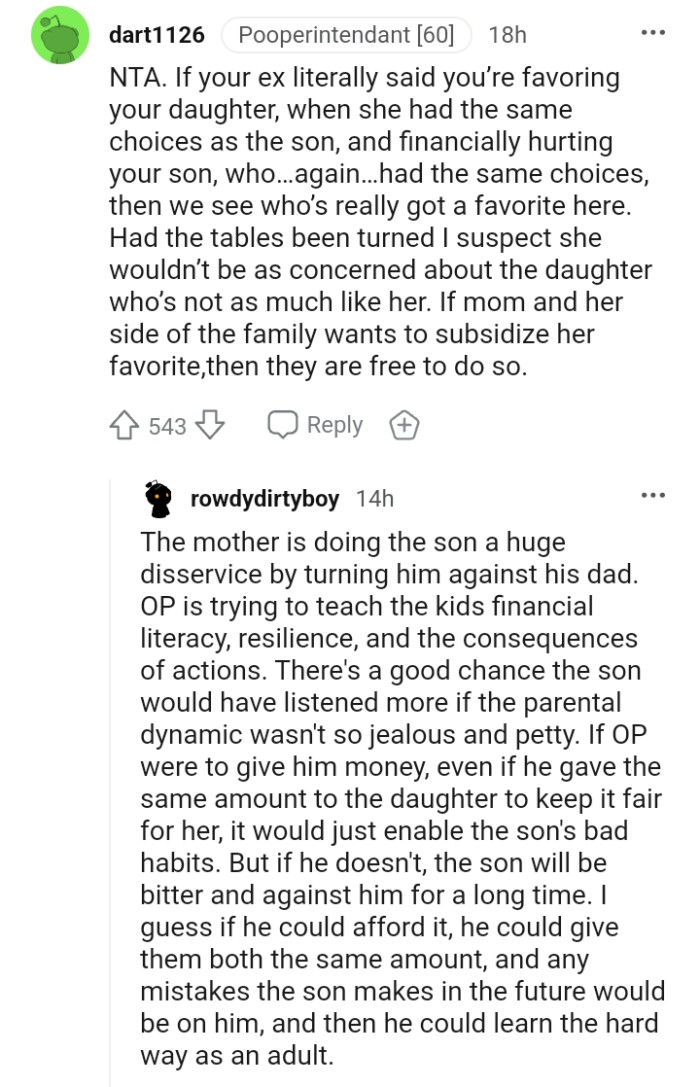Image resolution: width=700 pixels, height=1087 pixels.
Task: Click the speech bubble reply icon
Action: pyautogui.click(x=281, y=425)
